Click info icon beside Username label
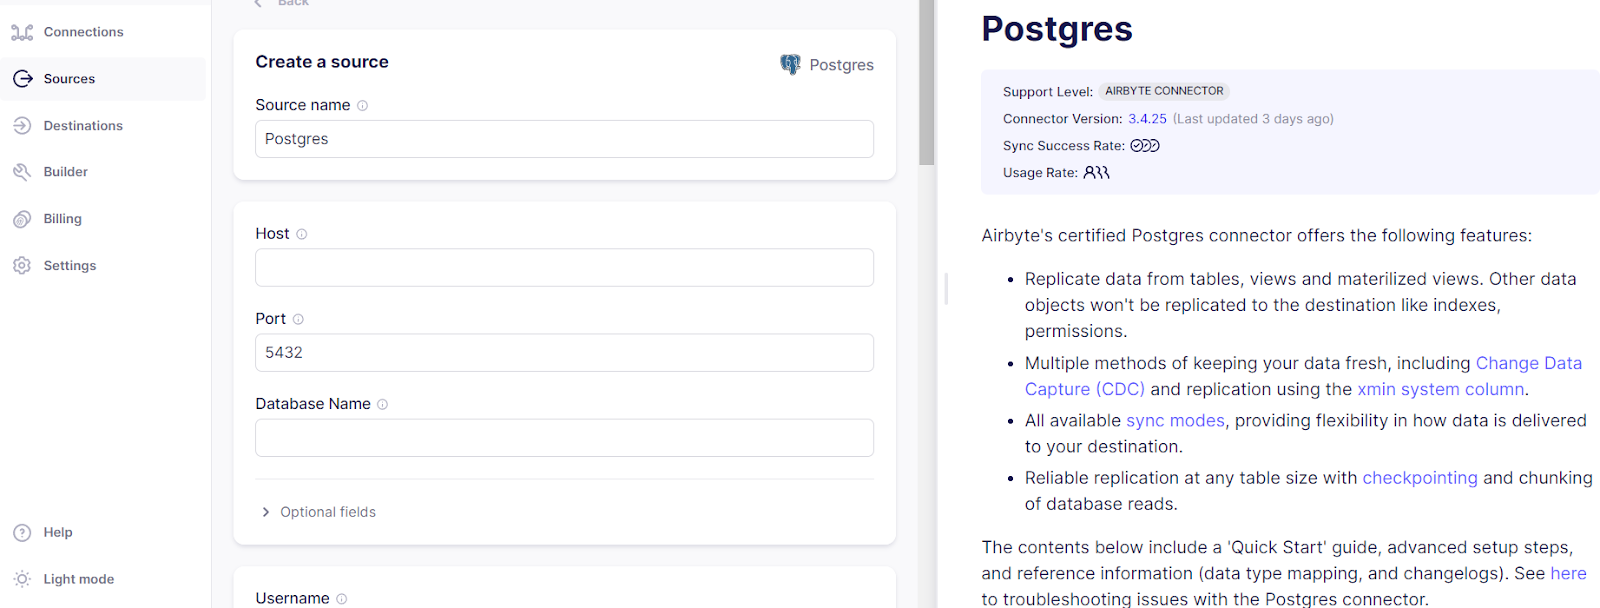This screenshot has width=1600, height=608. click(342, 599)
